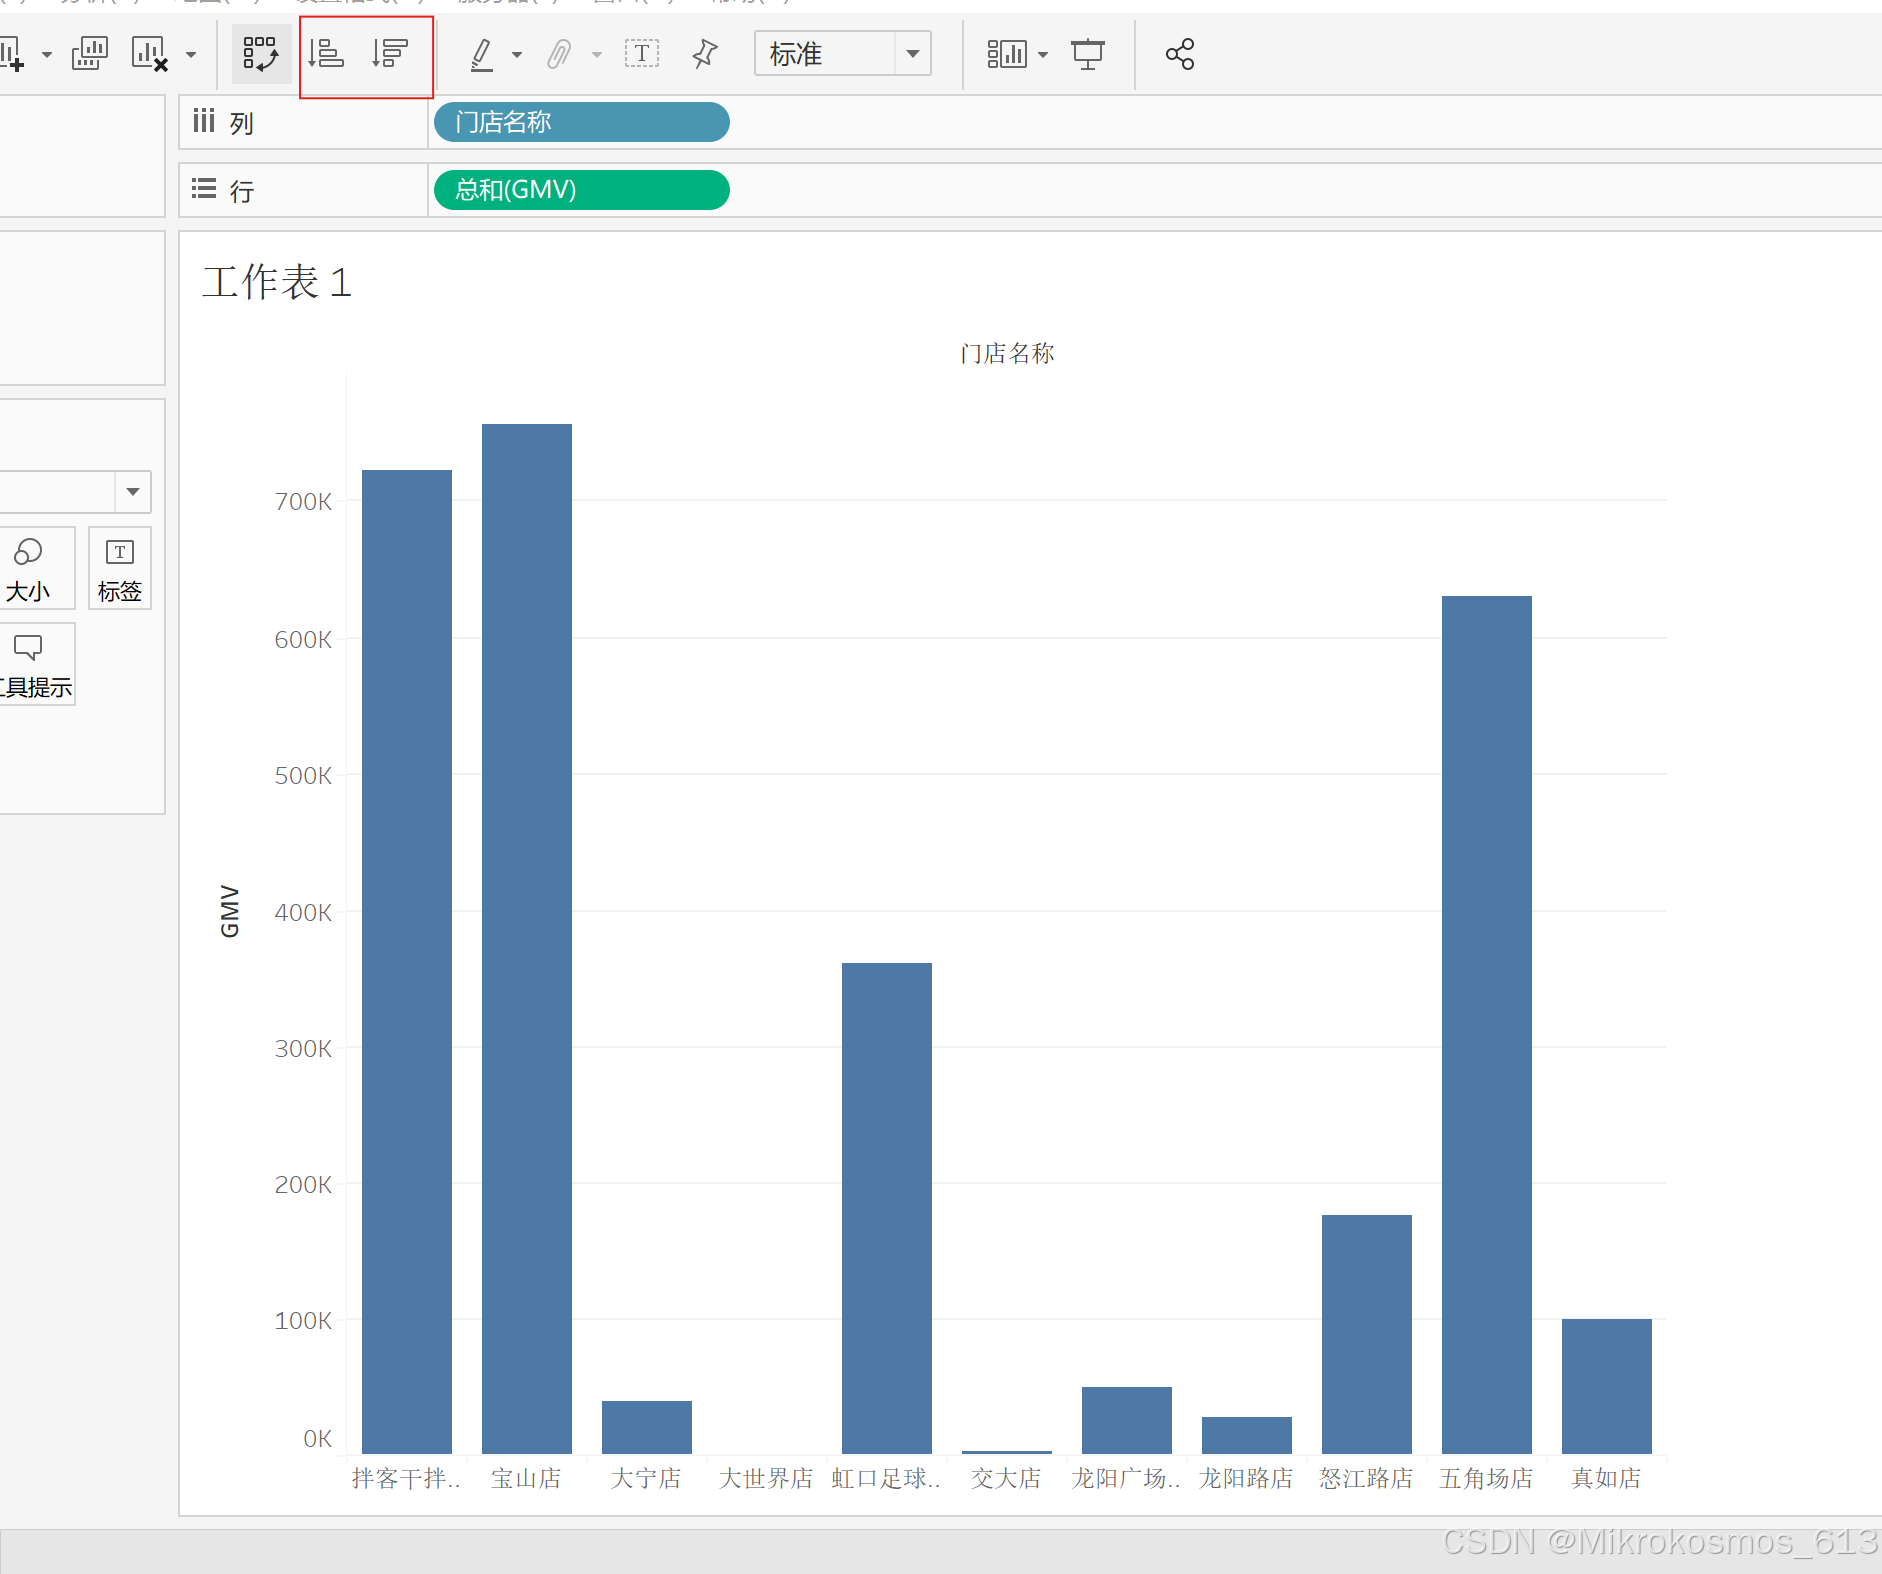Click the 工作表 1 sheet title
Image resolution: width=1882 pixels, height=1574 pixels.
click(277, 282)
